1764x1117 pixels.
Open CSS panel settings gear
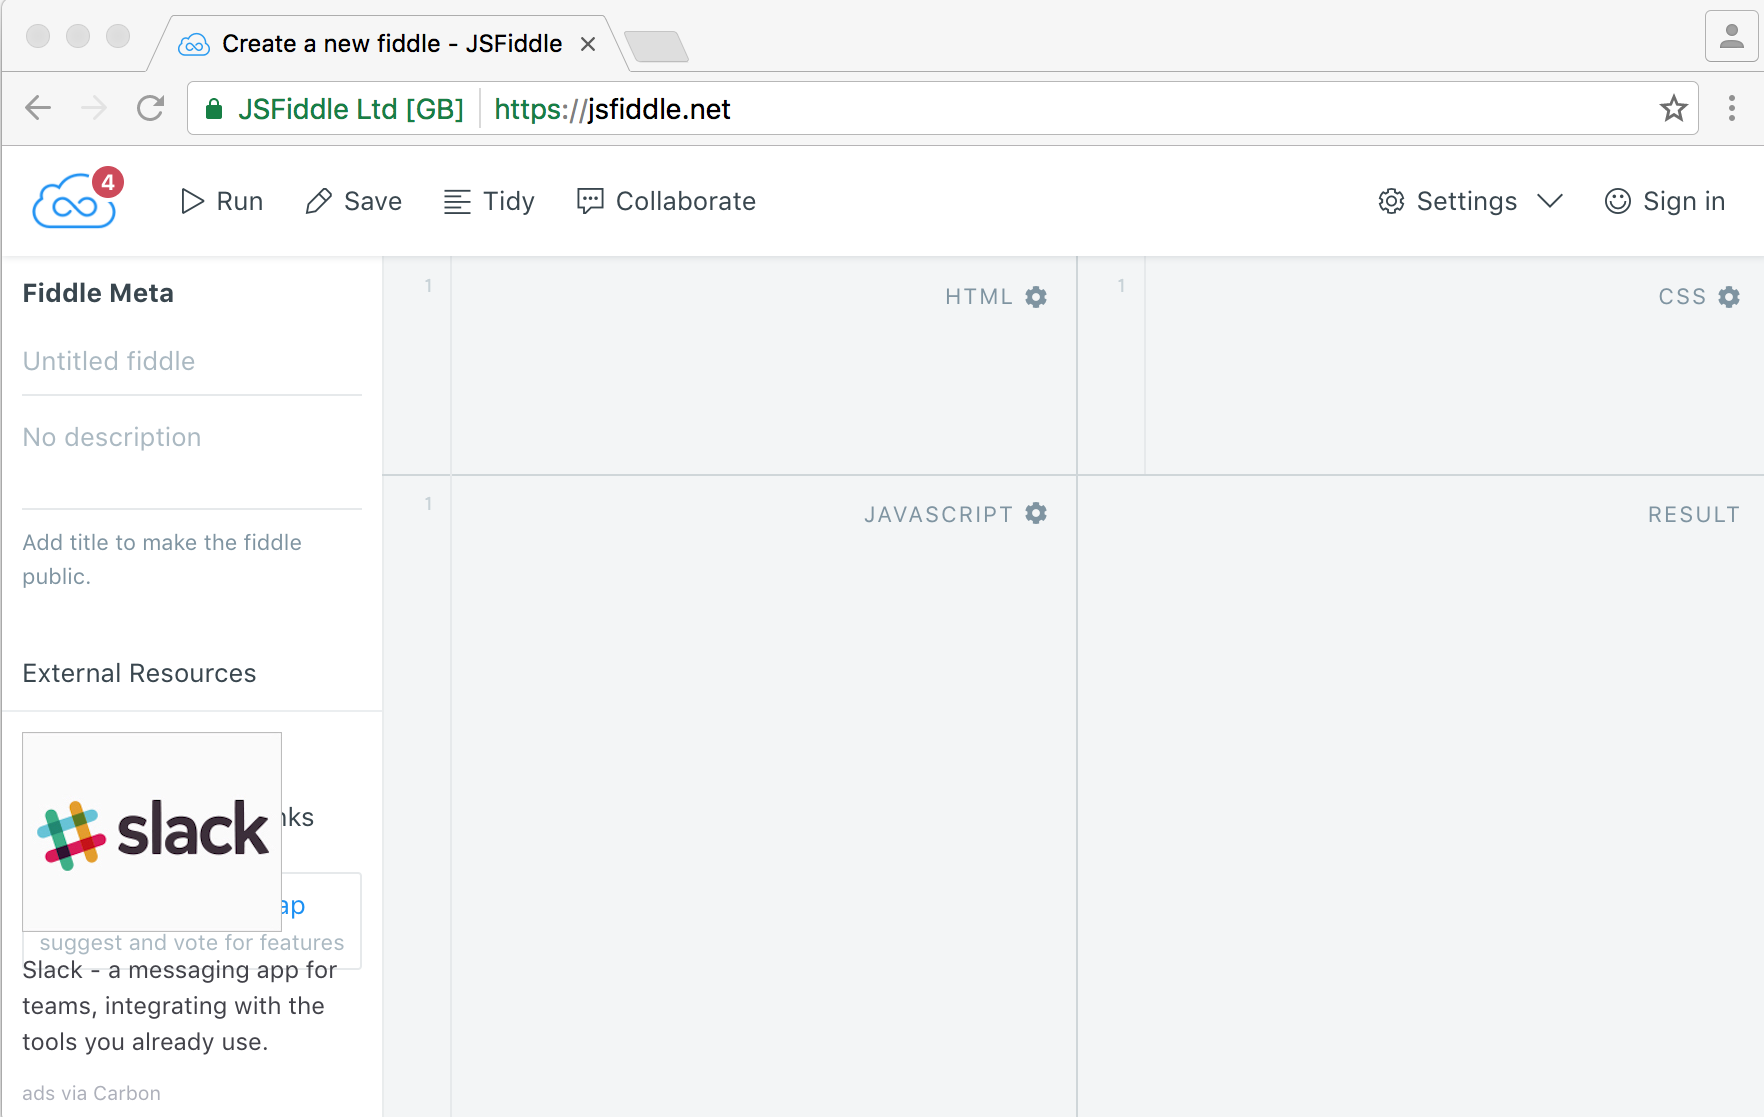click(x=1729, y=297)
